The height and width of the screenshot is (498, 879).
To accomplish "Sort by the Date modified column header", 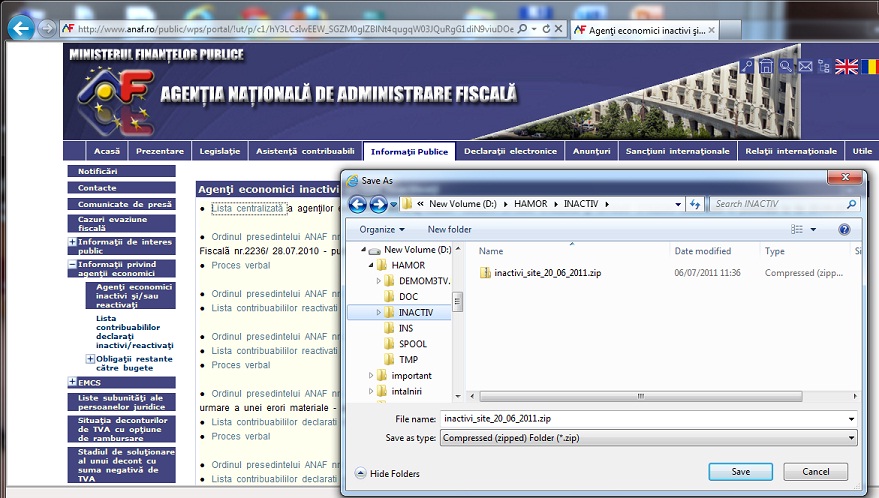I will (x=702, y=251).
